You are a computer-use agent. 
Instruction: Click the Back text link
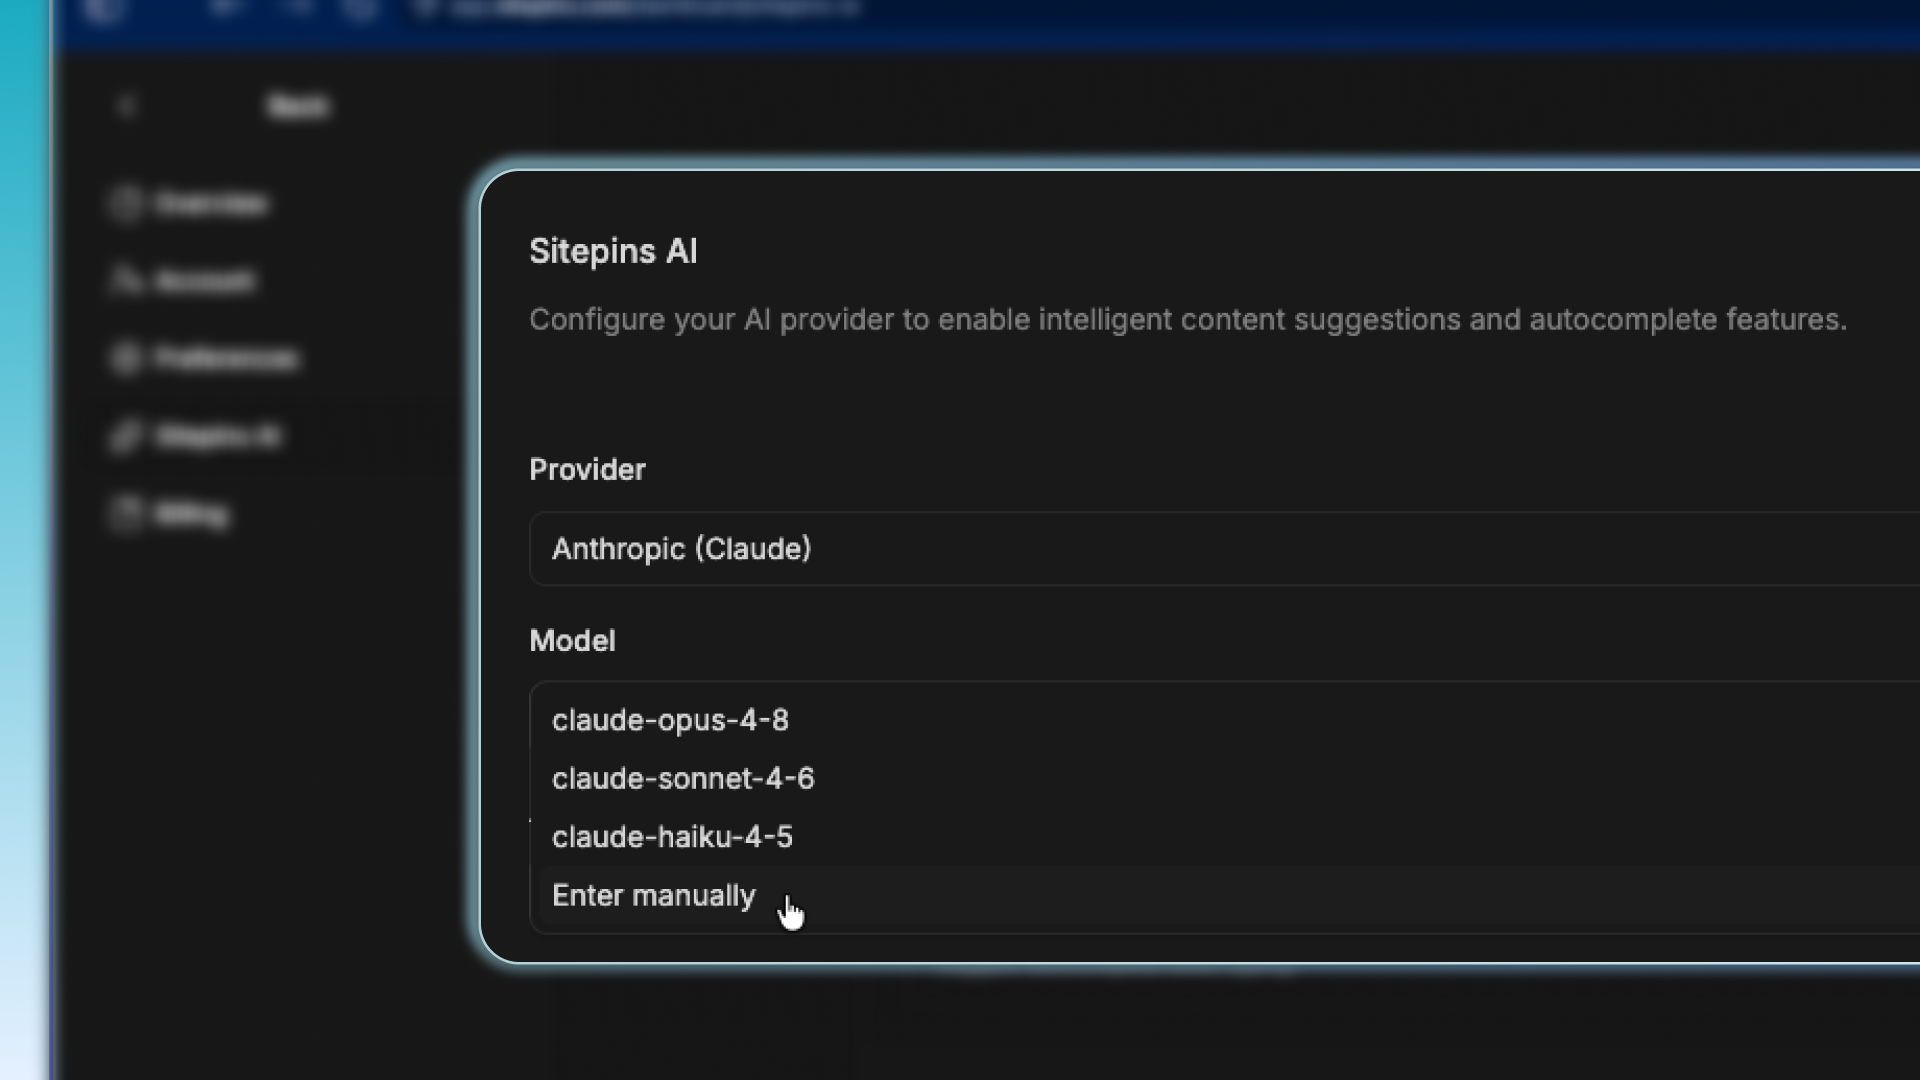point(298,106)
